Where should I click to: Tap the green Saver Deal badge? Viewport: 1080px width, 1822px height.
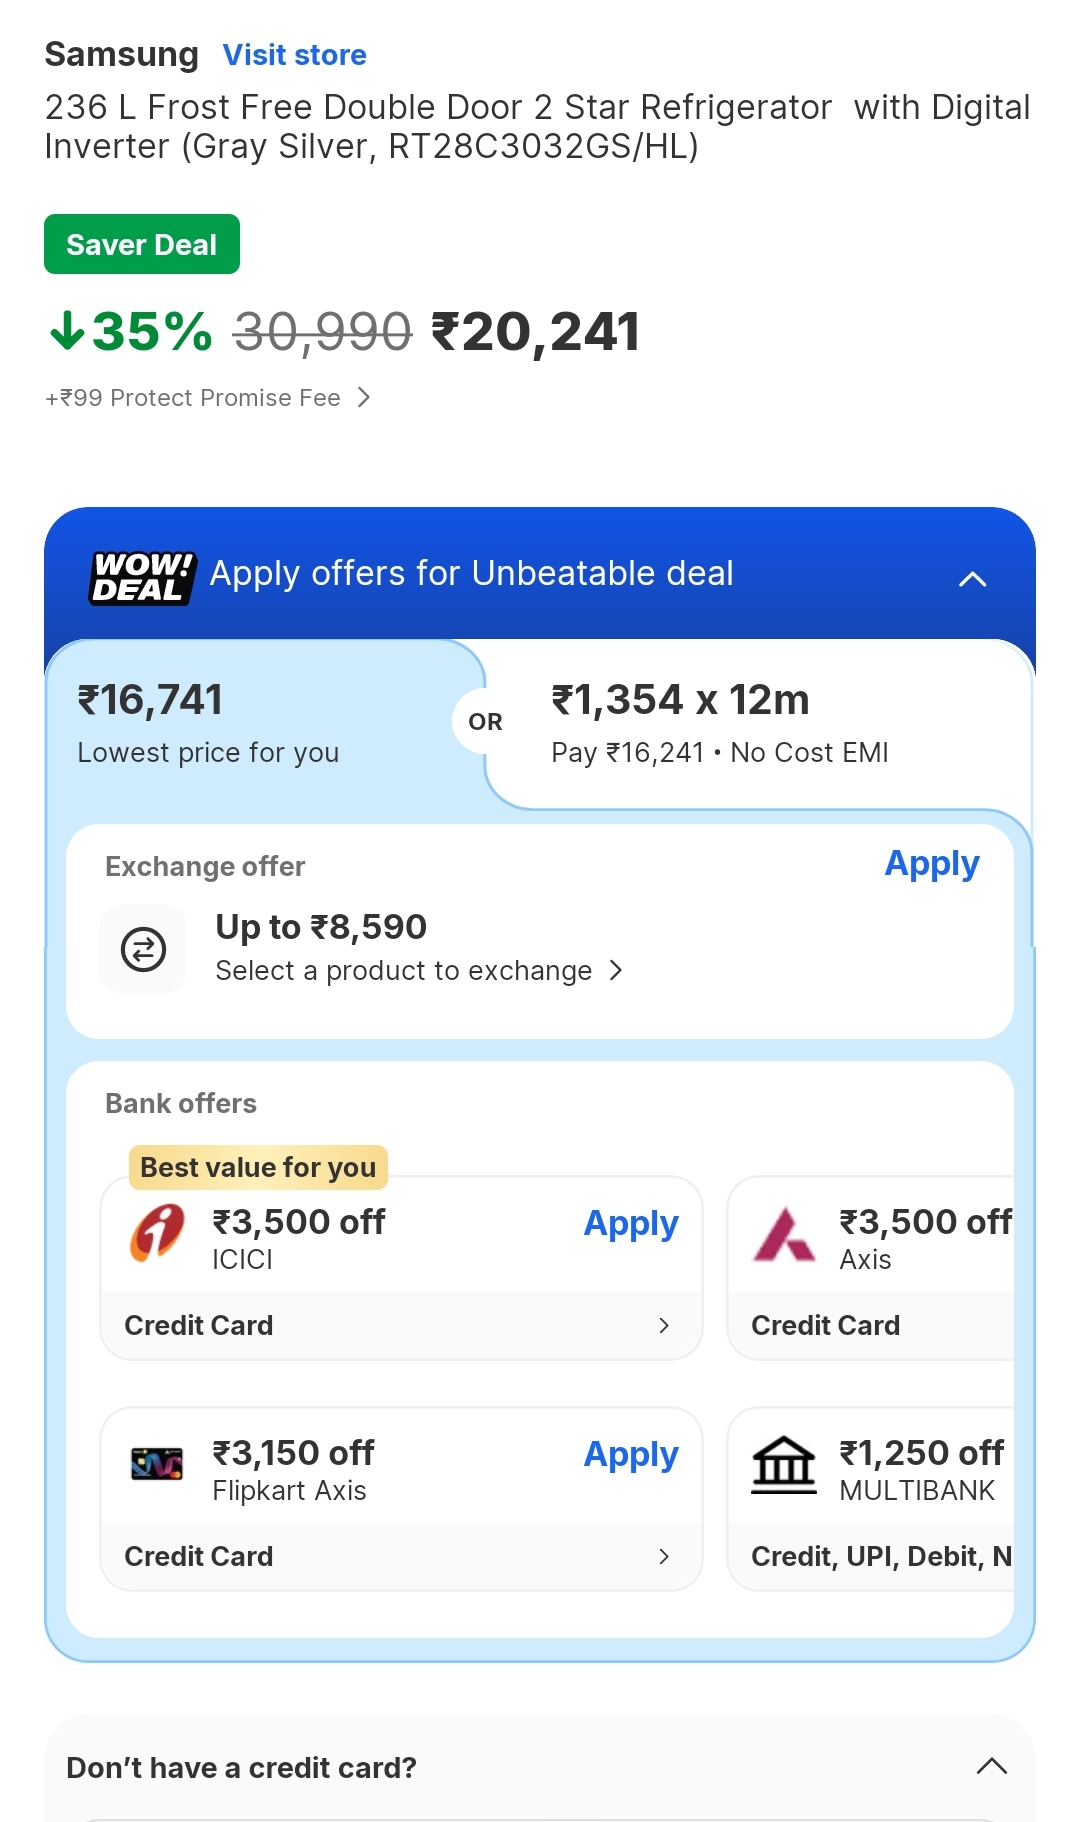click(x=142, y=244)
